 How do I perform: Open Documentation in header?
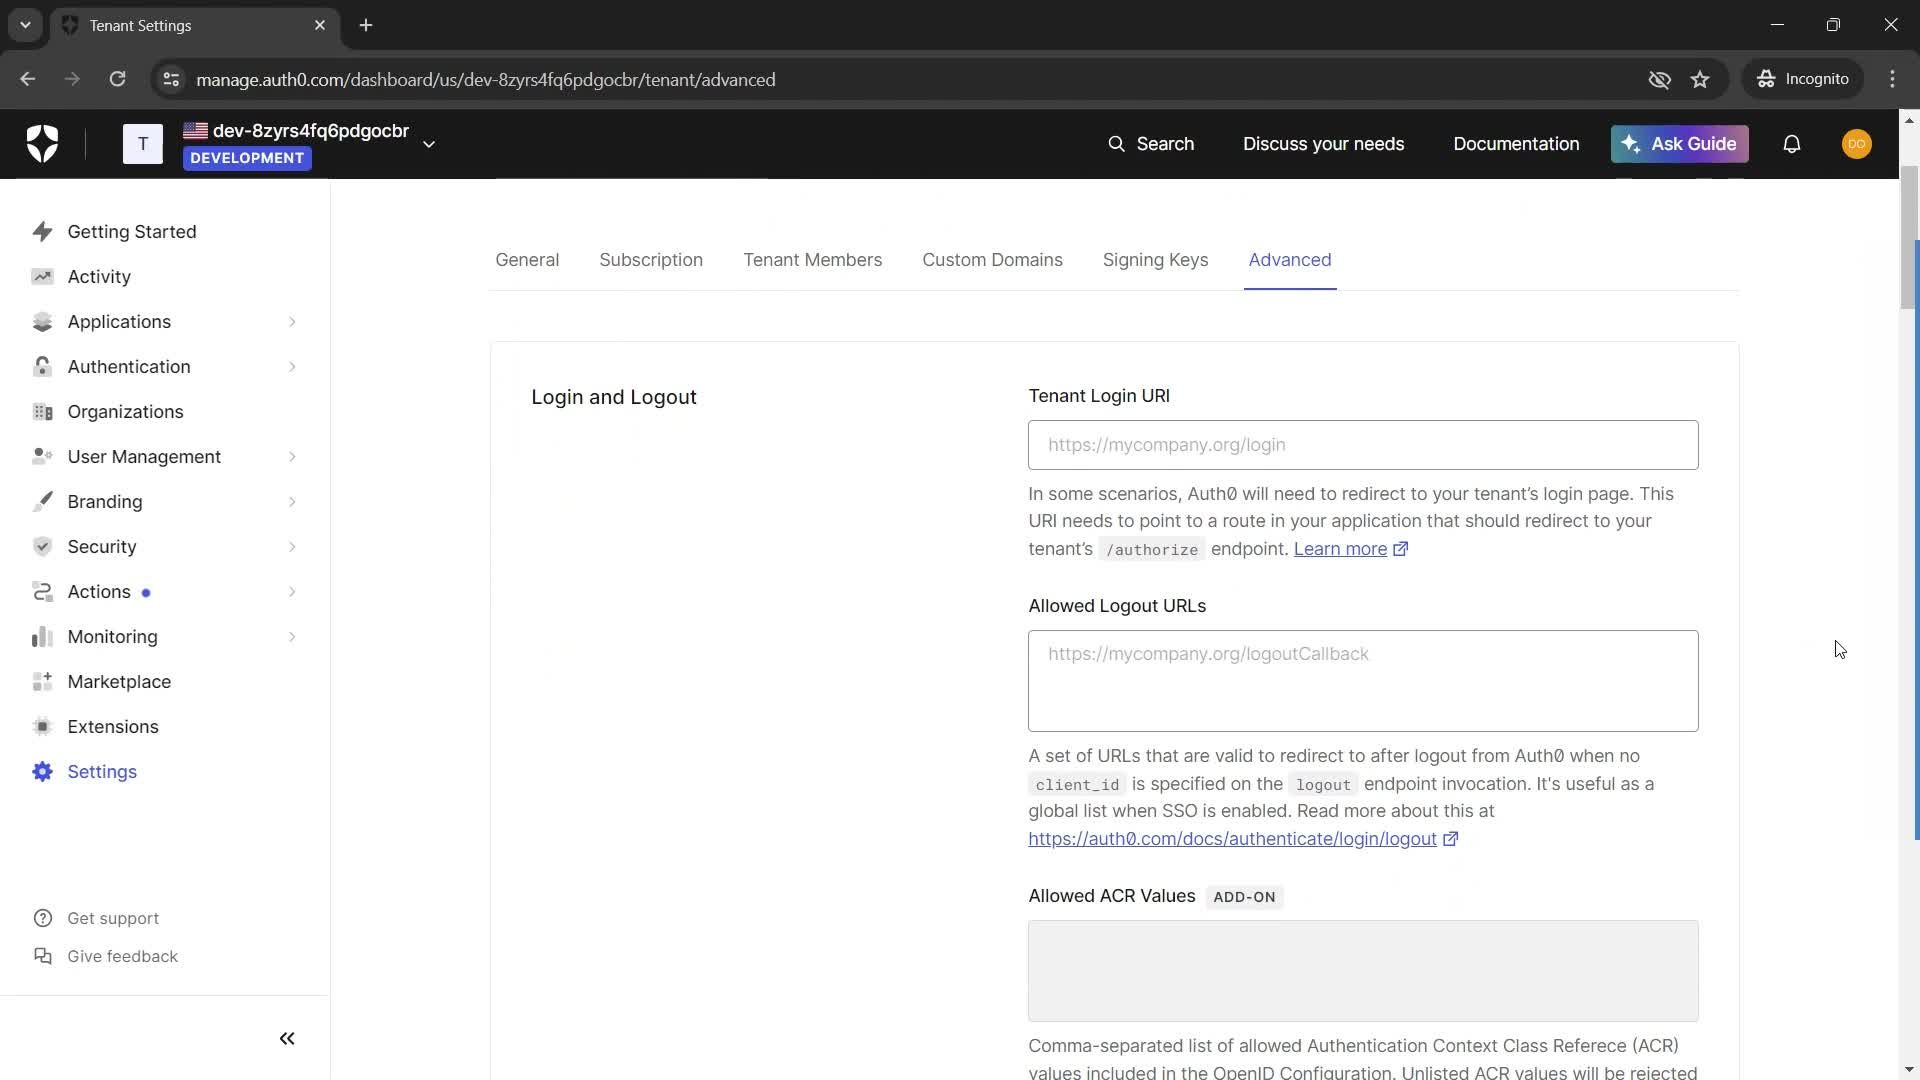click(1516, 144)
